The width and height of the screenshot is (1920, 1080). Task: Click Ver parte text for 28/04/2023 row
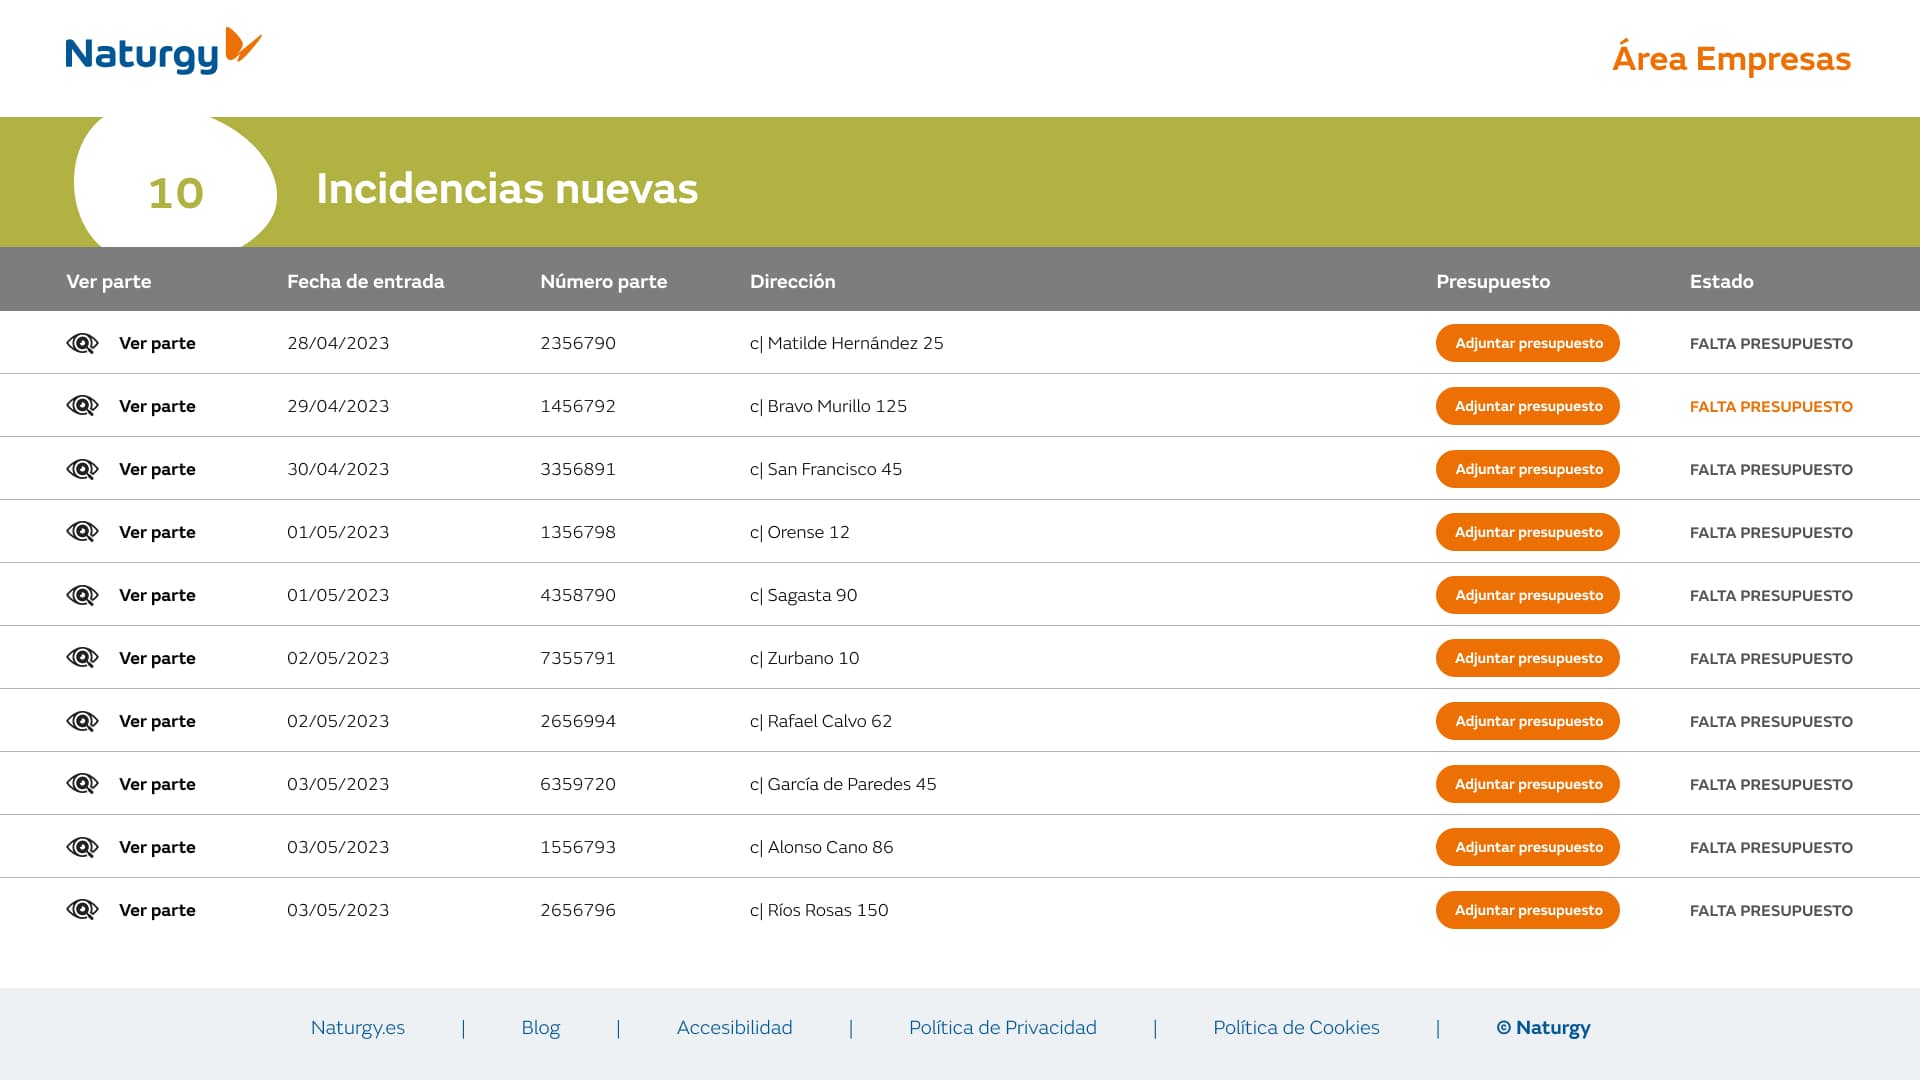click(157, 343)
